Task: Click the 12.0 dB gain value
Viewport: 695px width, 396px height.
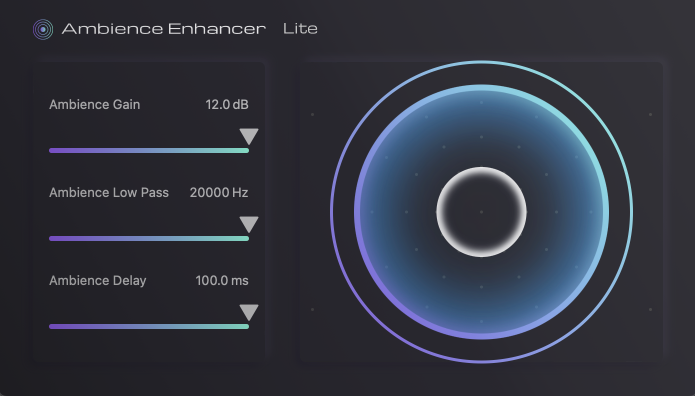Action: pyautogui.click(x=227, y=105)
